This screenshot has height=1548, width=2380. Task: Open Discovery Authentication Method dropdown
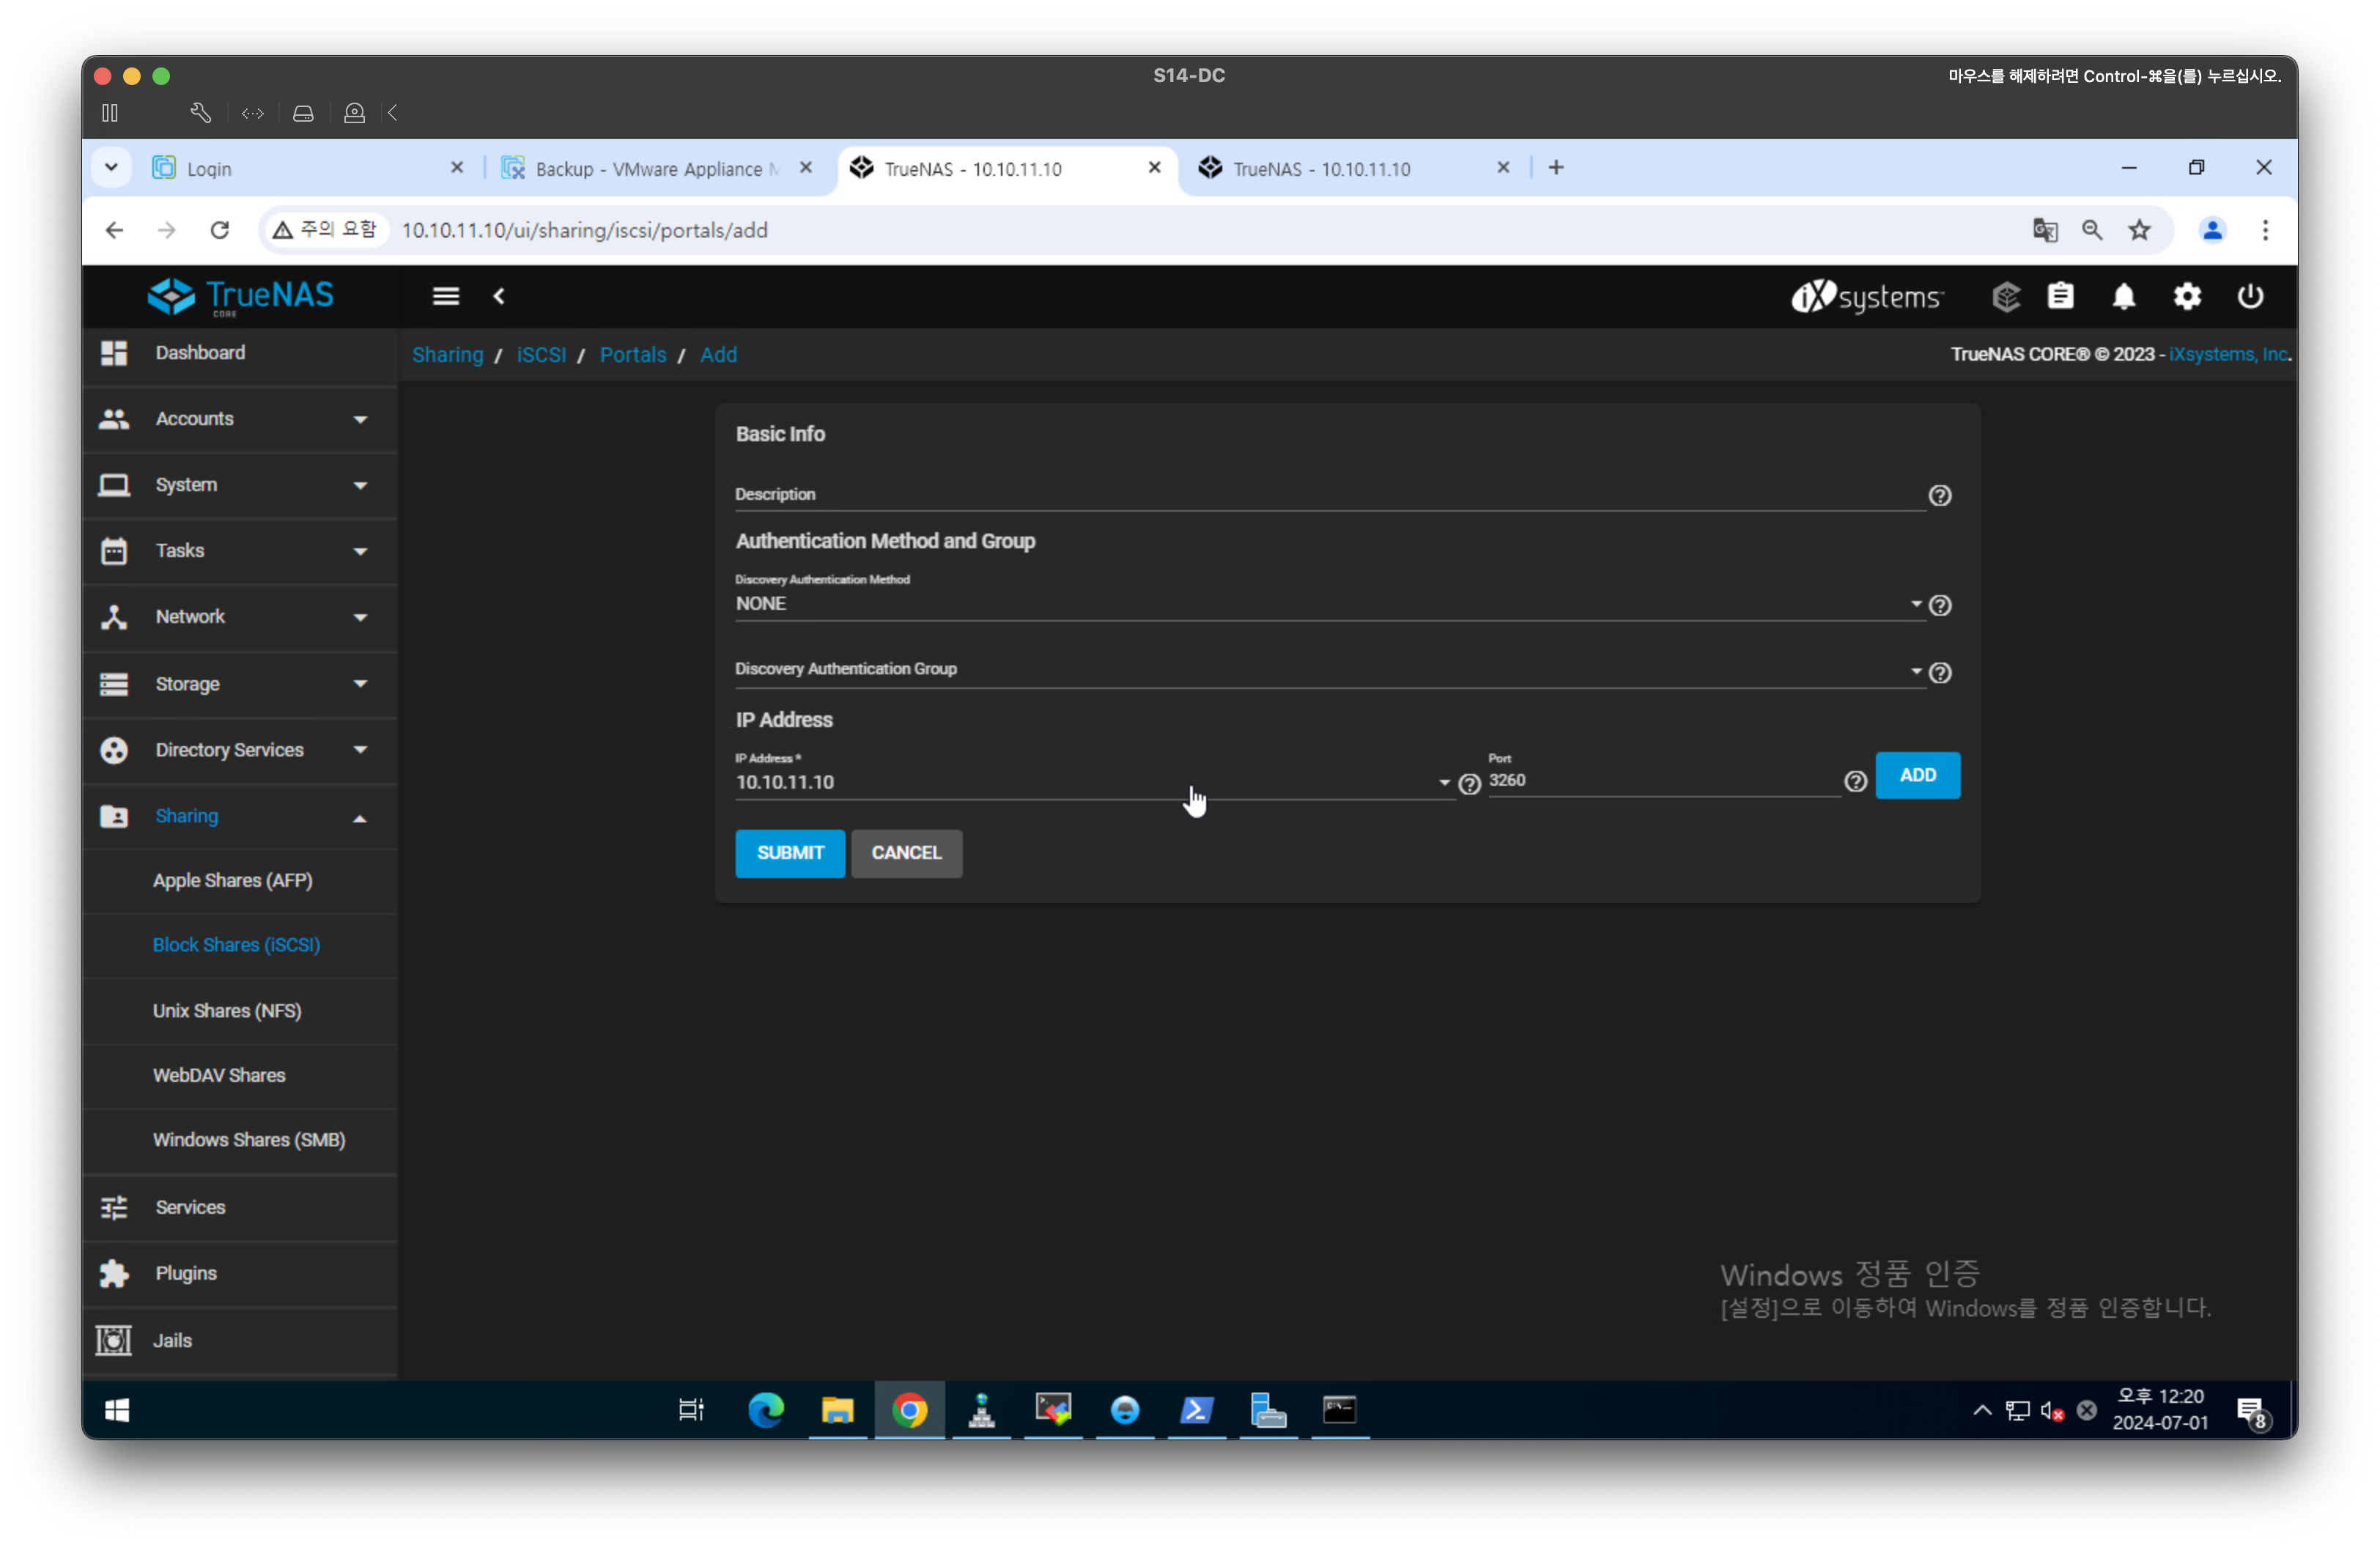click(x=1327, y=604)
